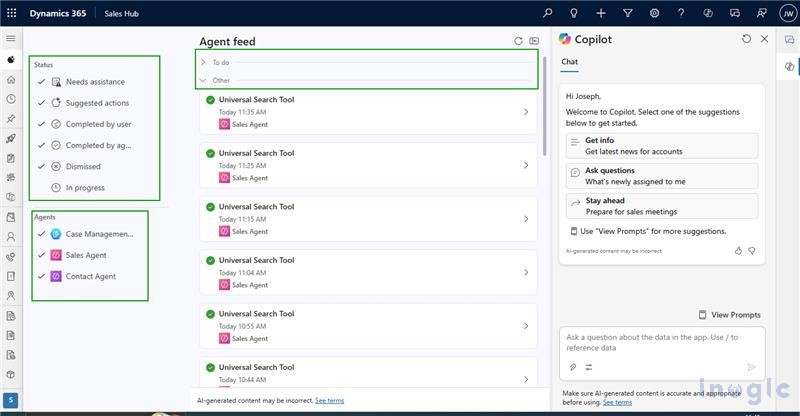
Task: Open chevron for 11:04 AM Universal Search Tool
Action: tap(526, 273)
